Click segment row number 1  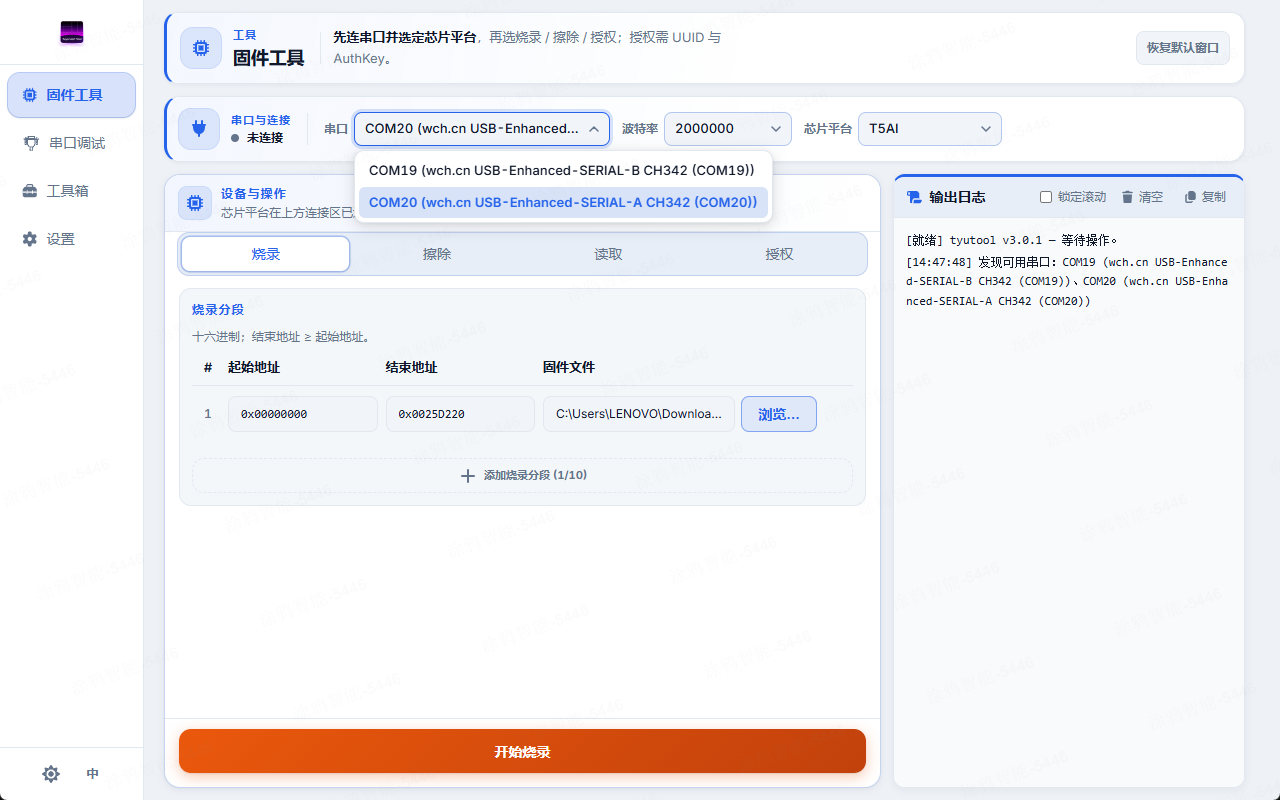pyautogui.click(x=208, y=414)
